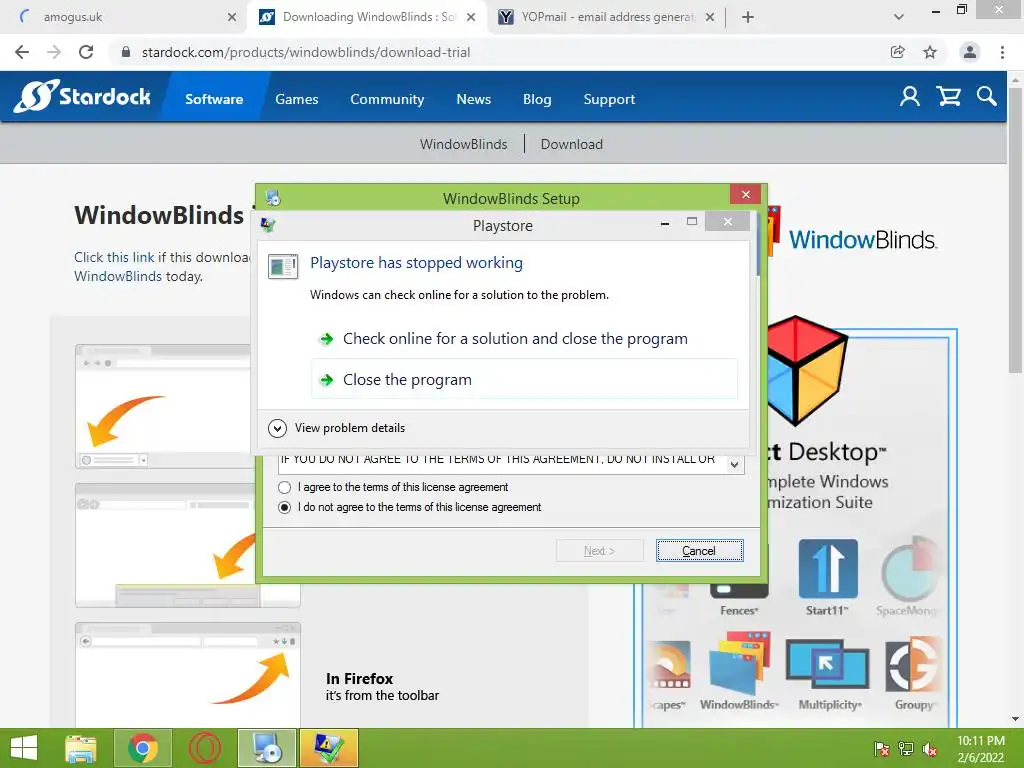Open Opera browser from taskbar
1024x768 pixels.
[204, 748]
